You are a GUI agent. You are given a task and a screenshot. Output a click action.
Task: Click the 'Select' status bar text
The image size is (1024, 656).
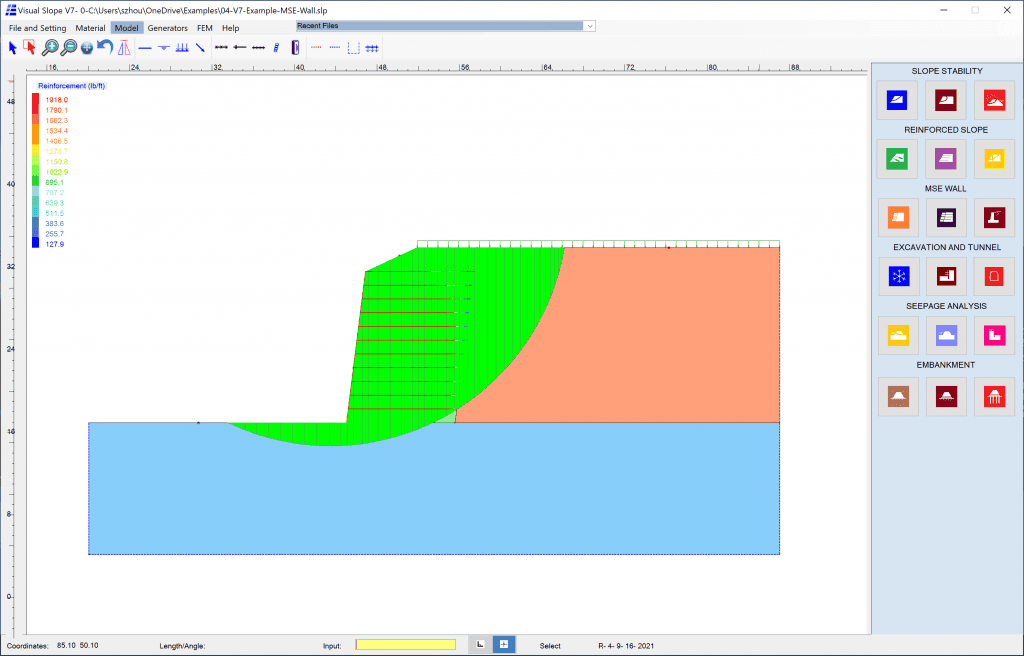point(550,646)
